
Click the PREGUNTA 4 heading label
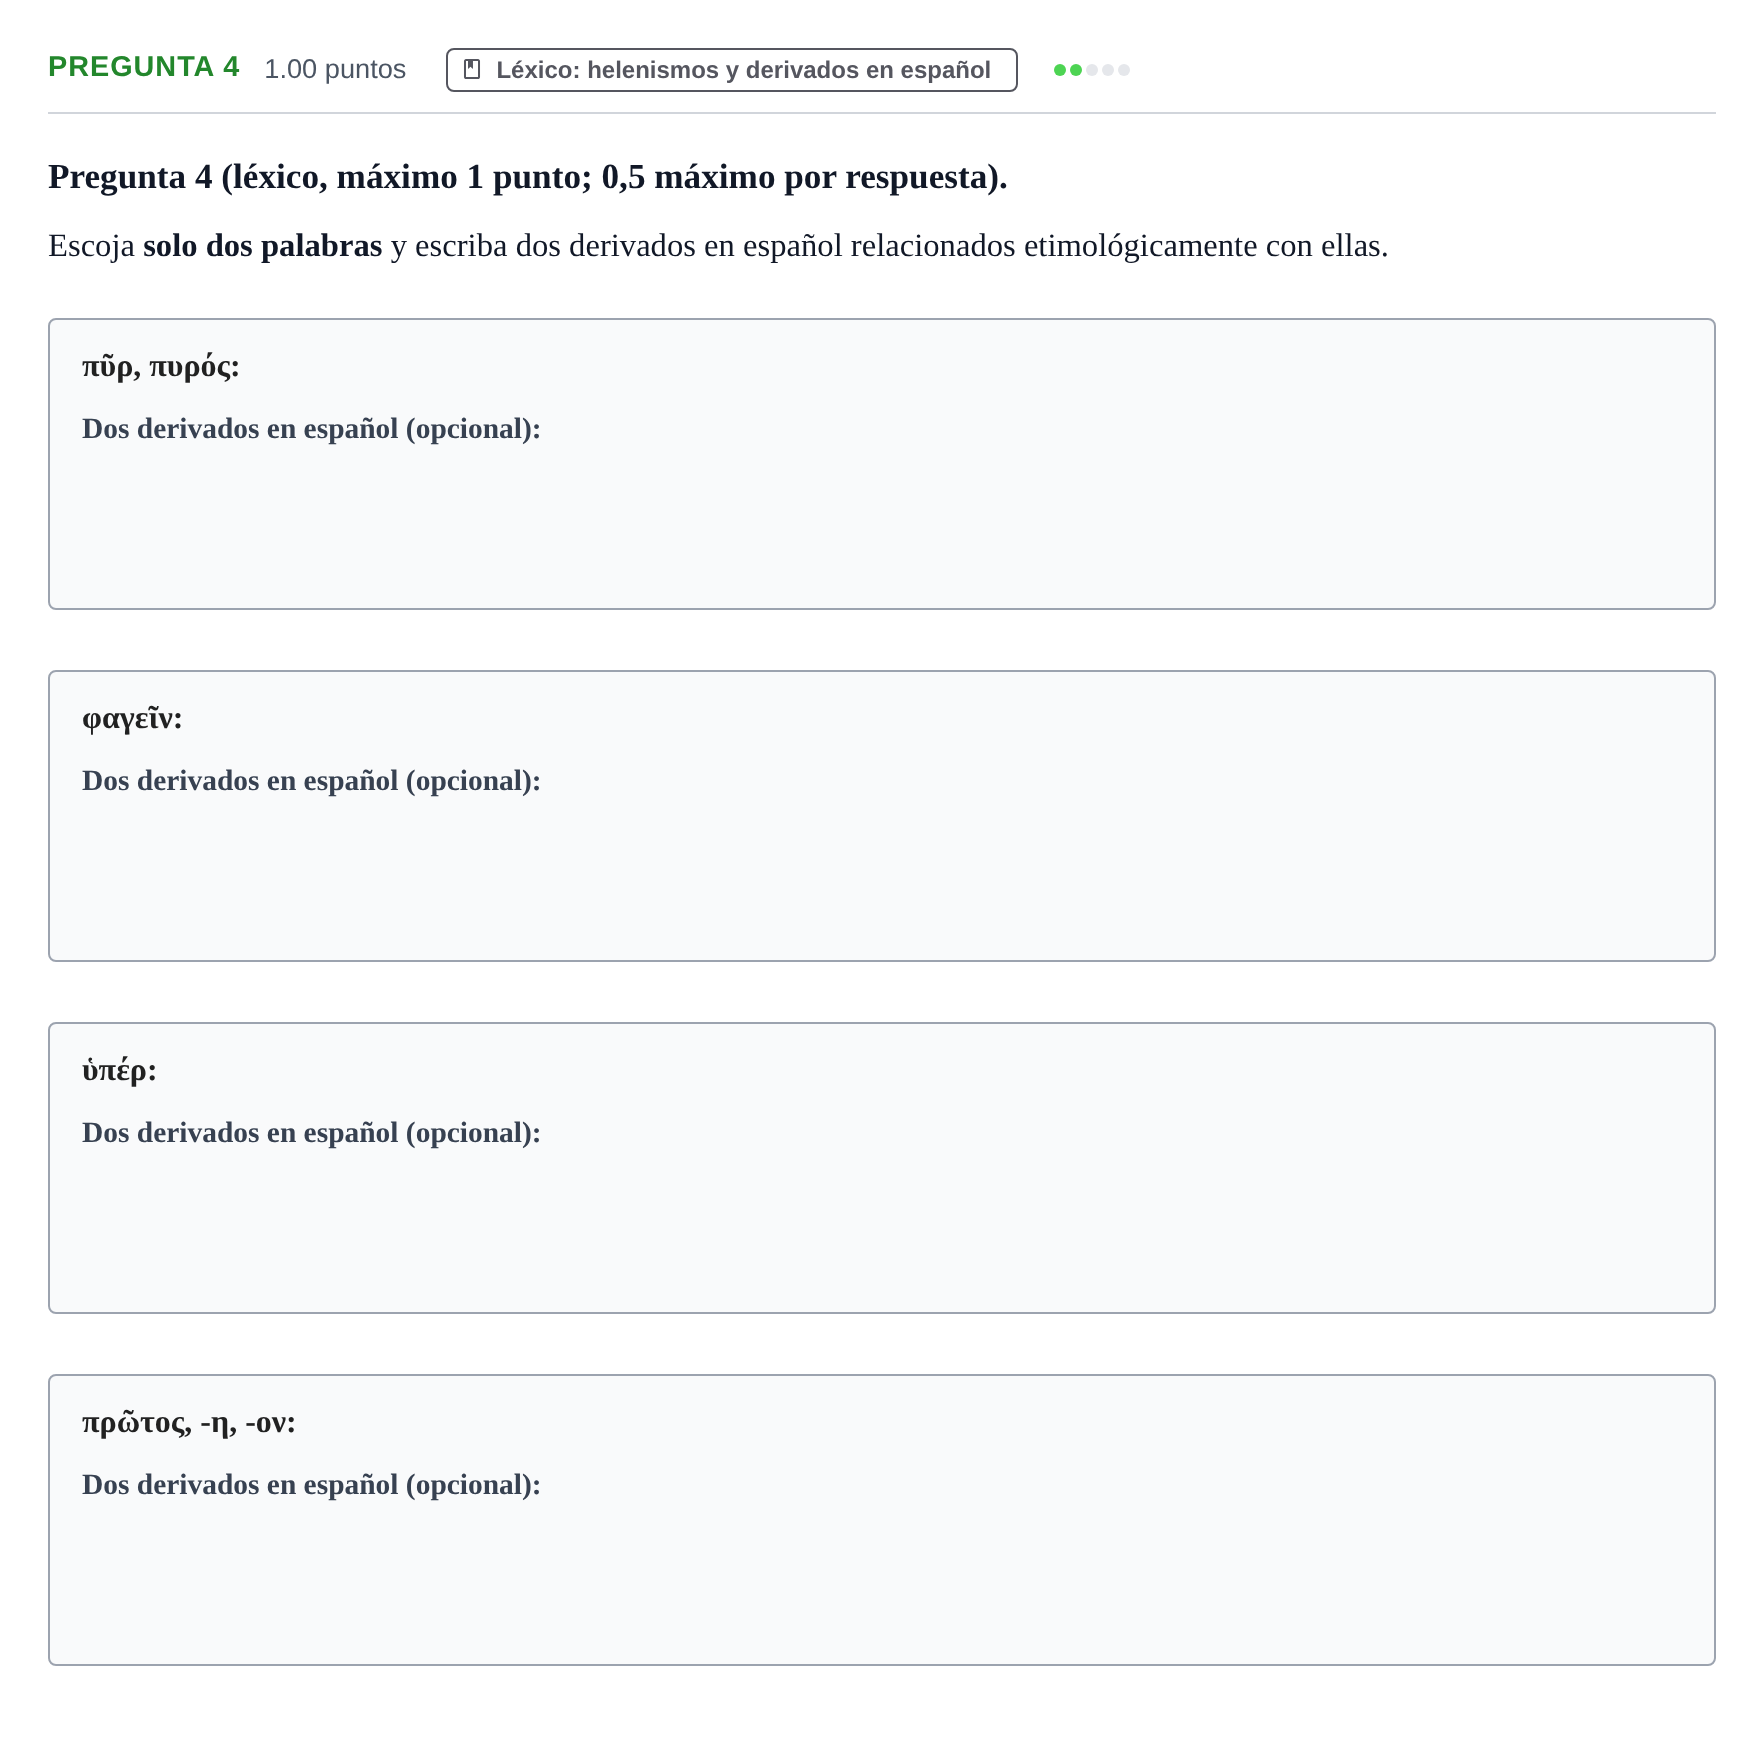pos(144,67)
